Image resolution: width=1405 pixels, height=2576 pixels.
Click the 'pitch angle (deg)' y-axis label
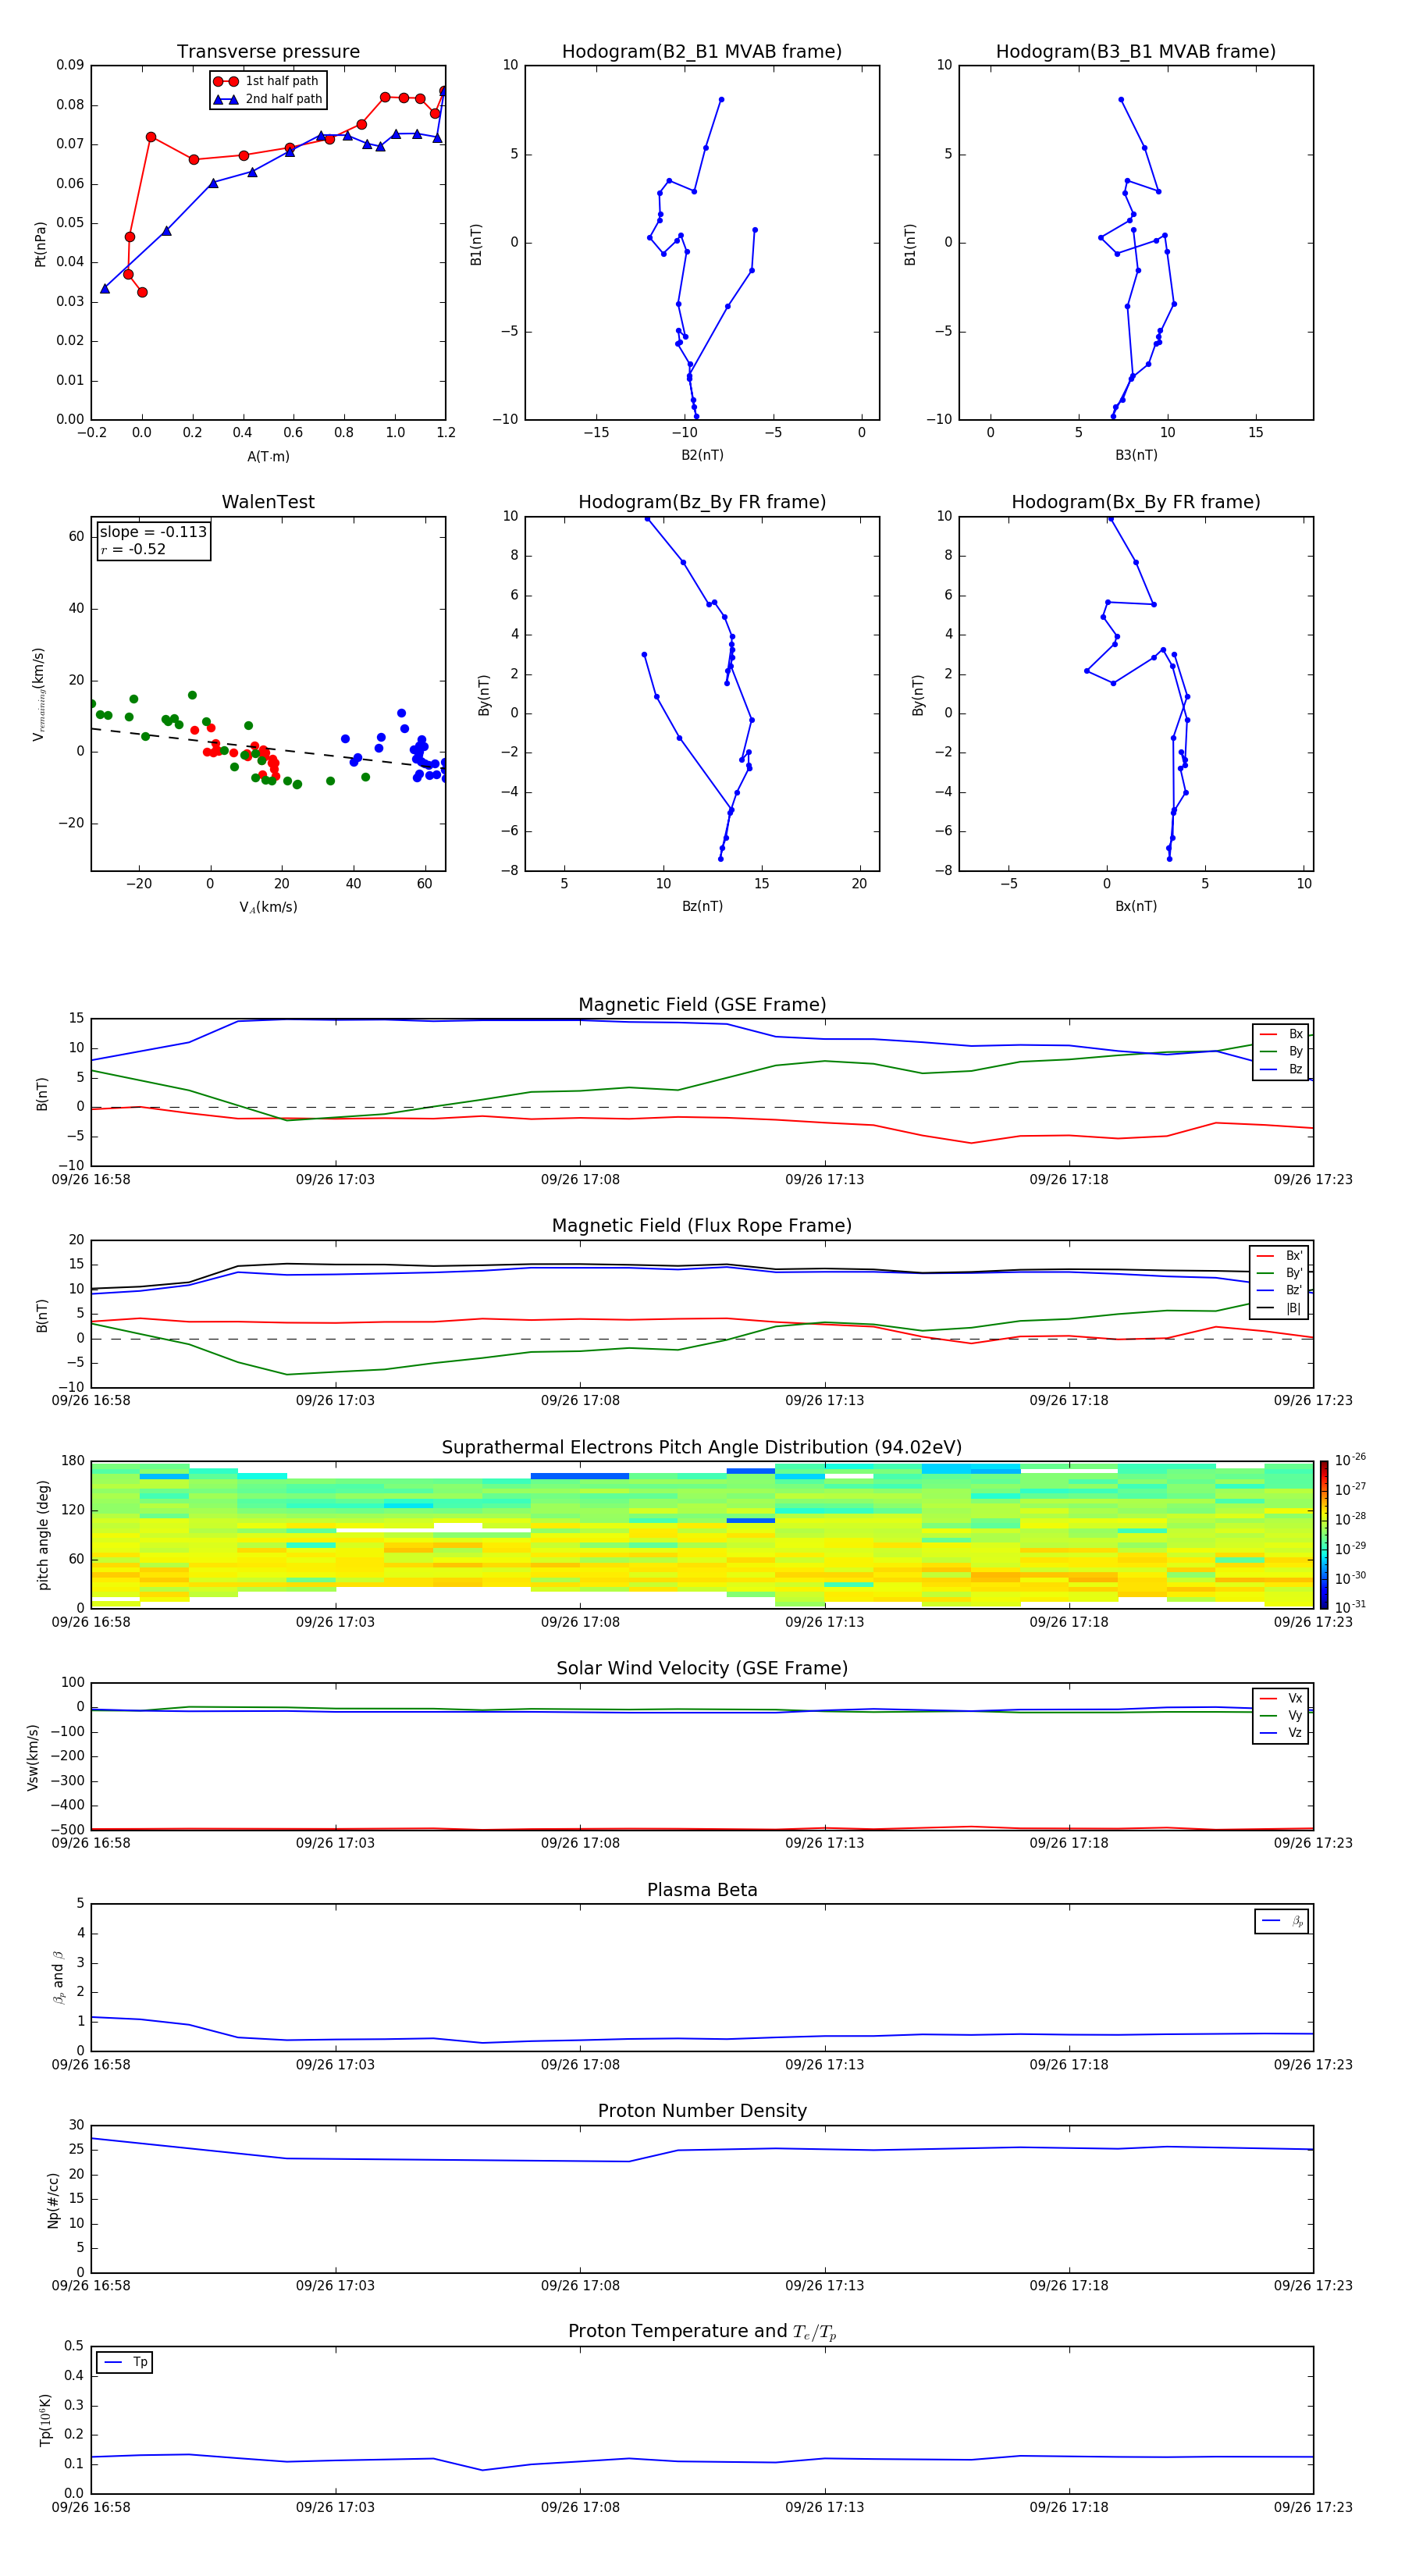click(x=43, y=1535)
